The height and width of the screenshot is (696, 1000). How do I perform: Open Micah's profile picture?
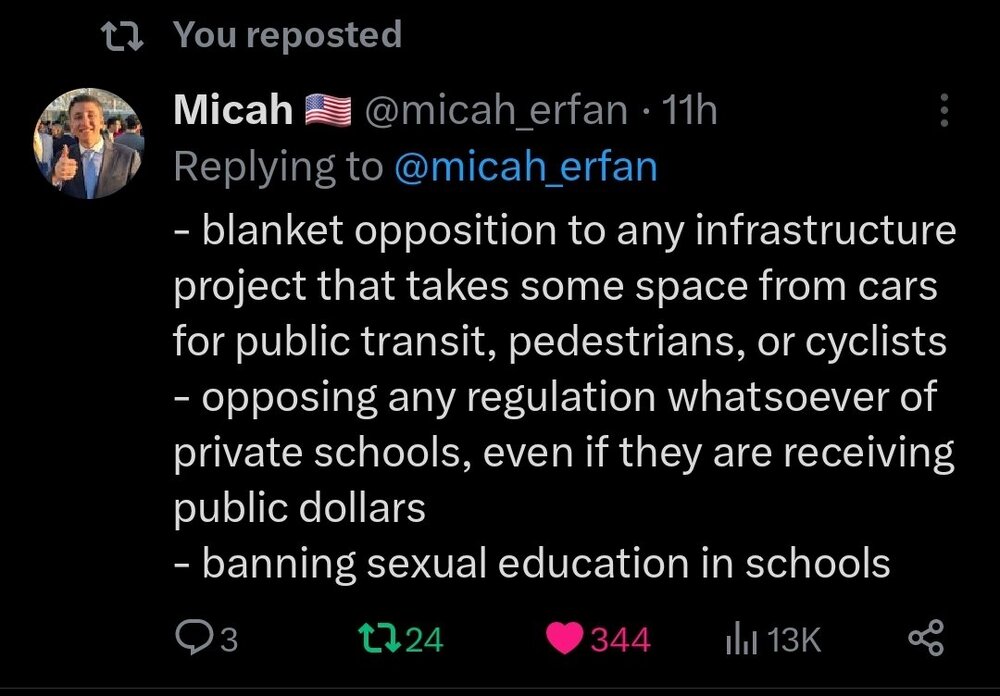coord(88,143)
